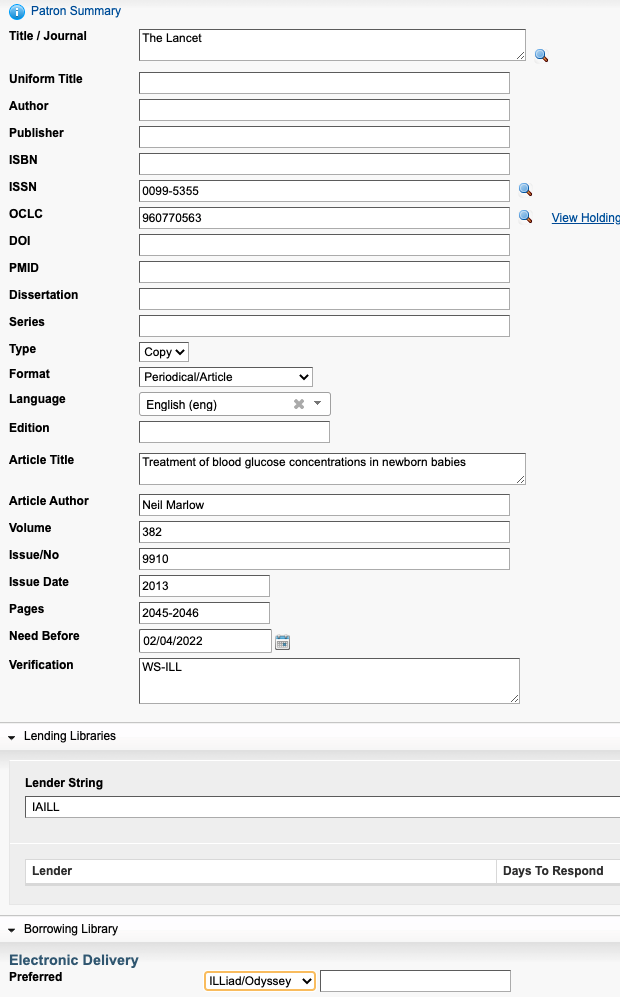
Task: Click the Dissertation input field
Action: coord(324,299)
